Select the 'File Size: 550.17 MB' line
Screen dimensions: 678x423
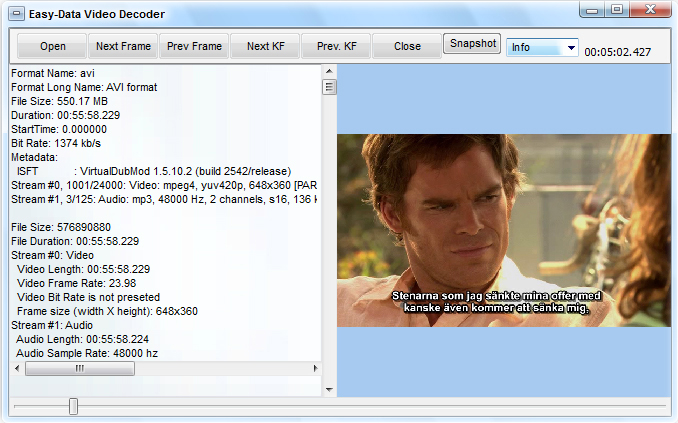click(x=59, y=101)
